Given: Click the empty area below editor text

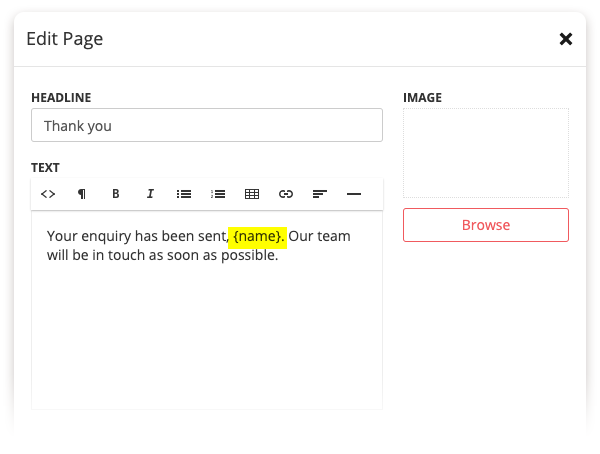Looking at the screenshot, I should point(207,340).
